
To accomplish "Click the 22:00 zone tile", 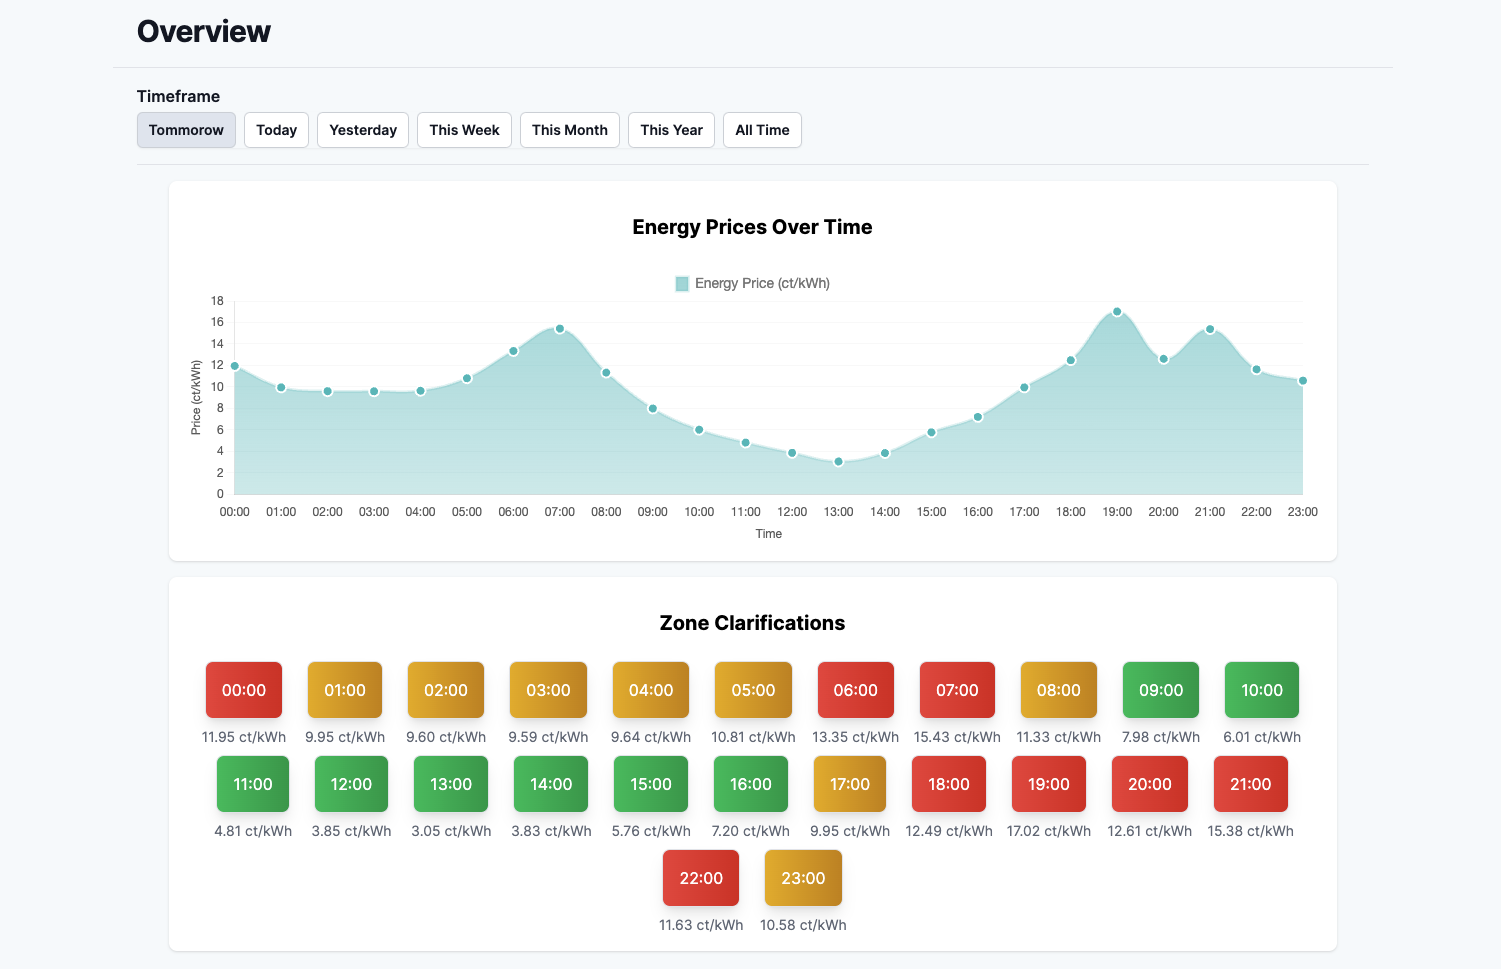I will pos(701,878).
